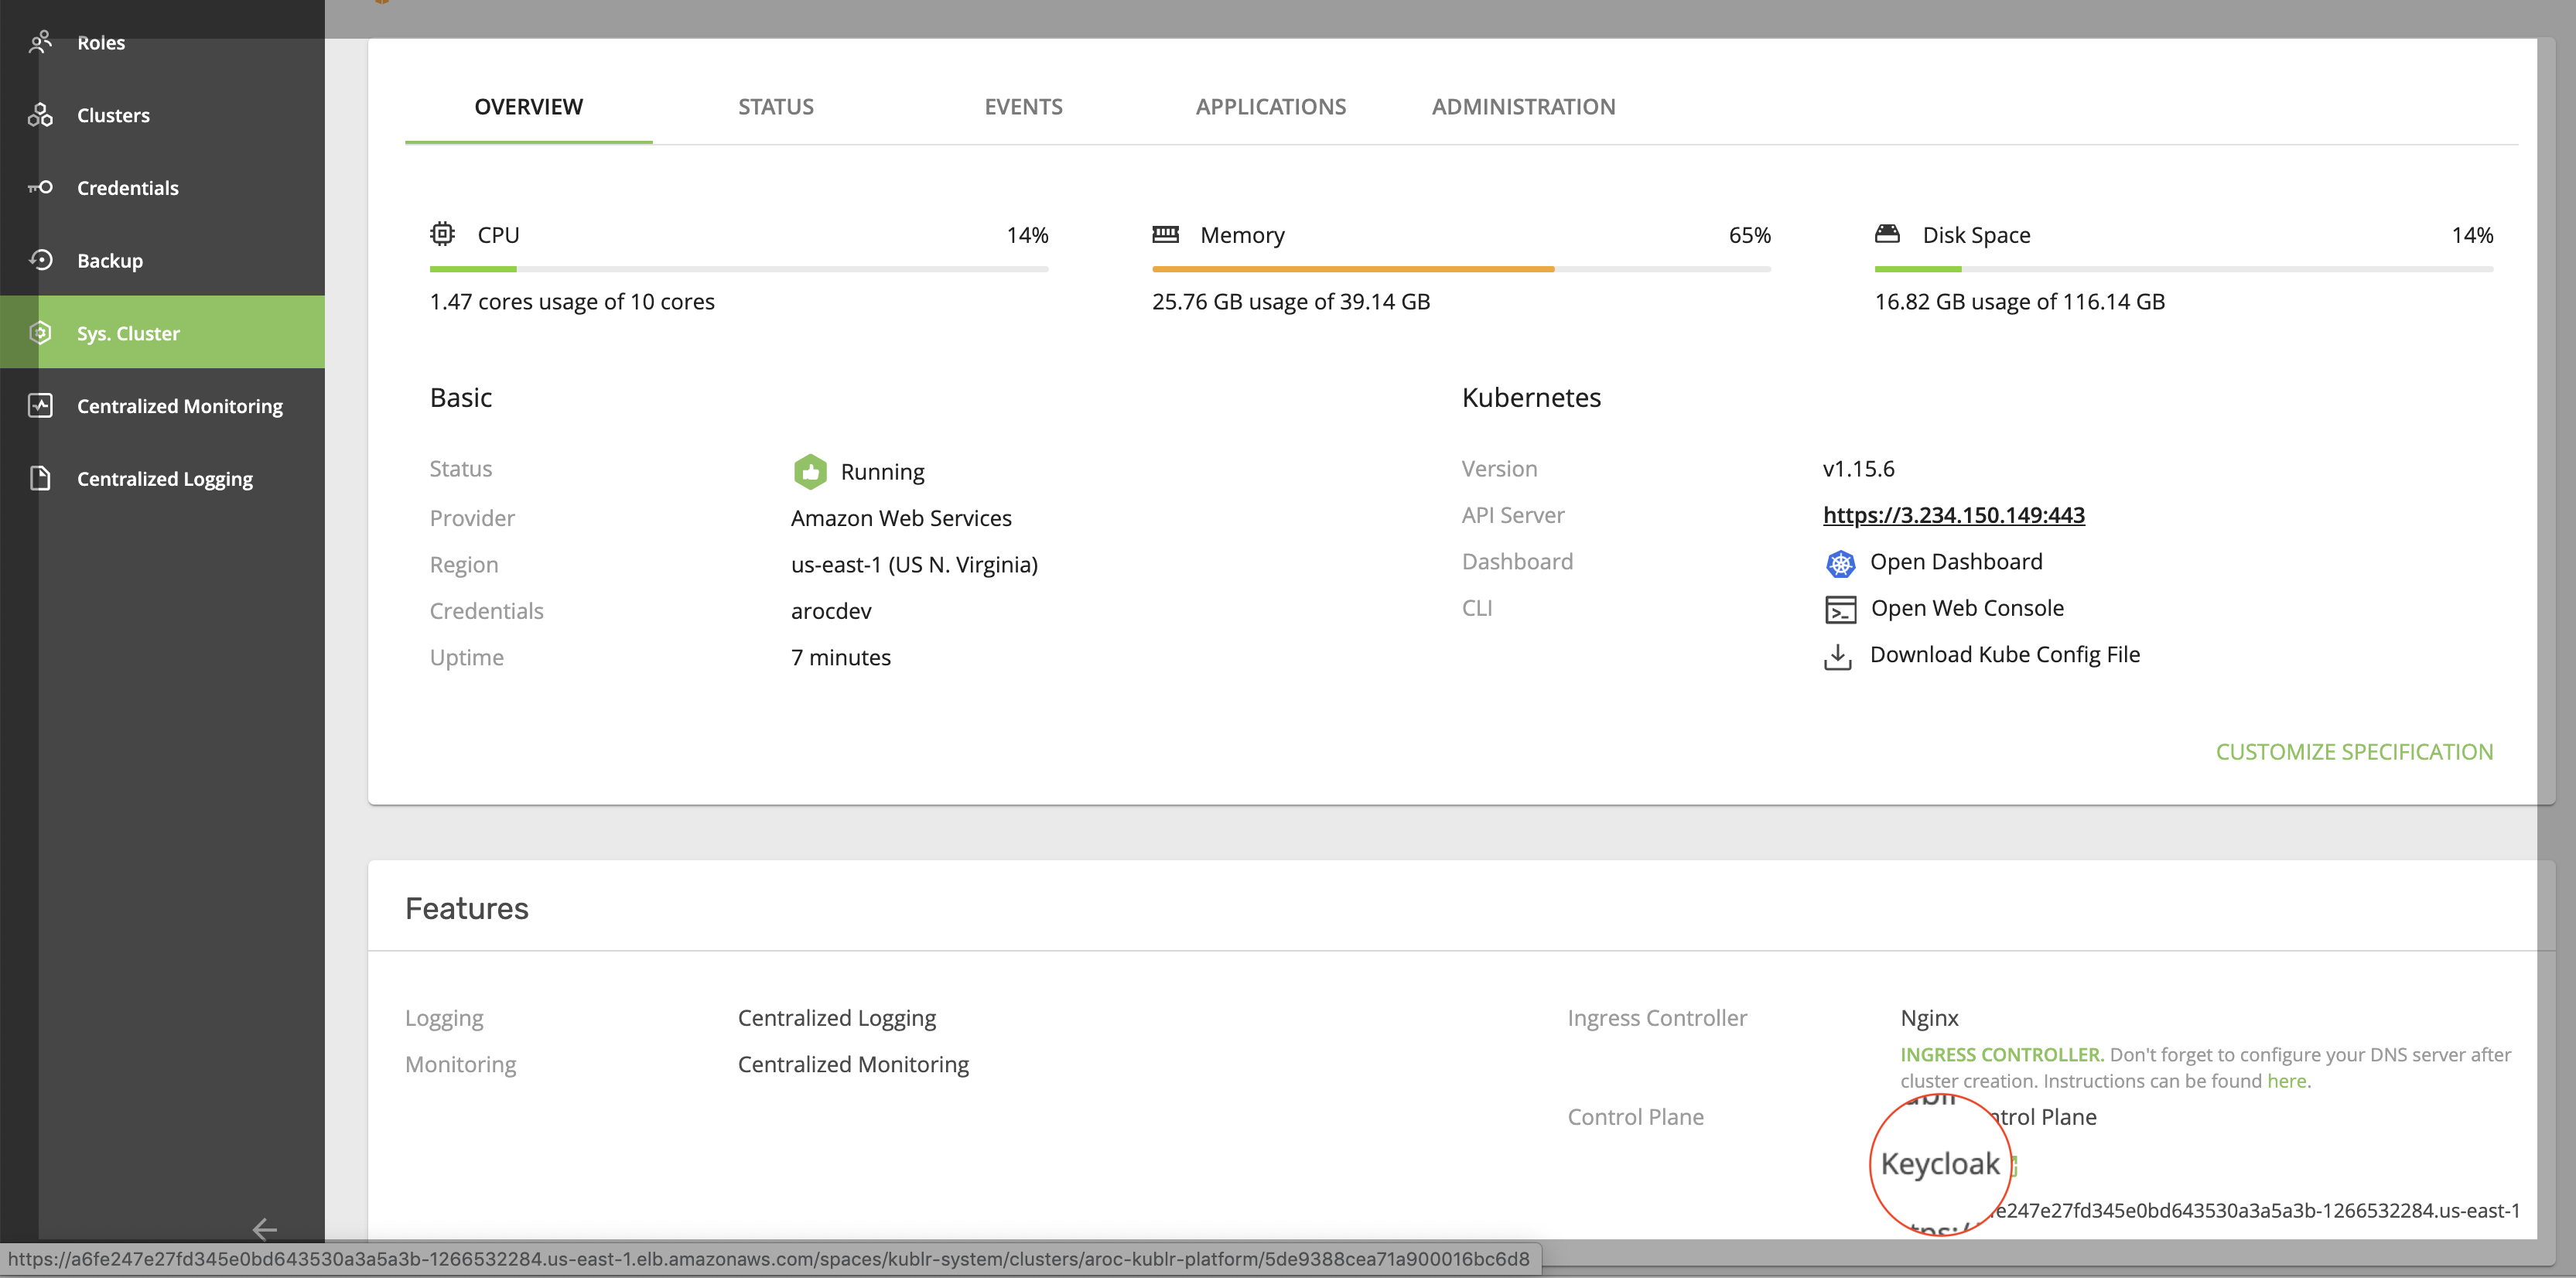Click the web console terminal icon

(1840, 610)
